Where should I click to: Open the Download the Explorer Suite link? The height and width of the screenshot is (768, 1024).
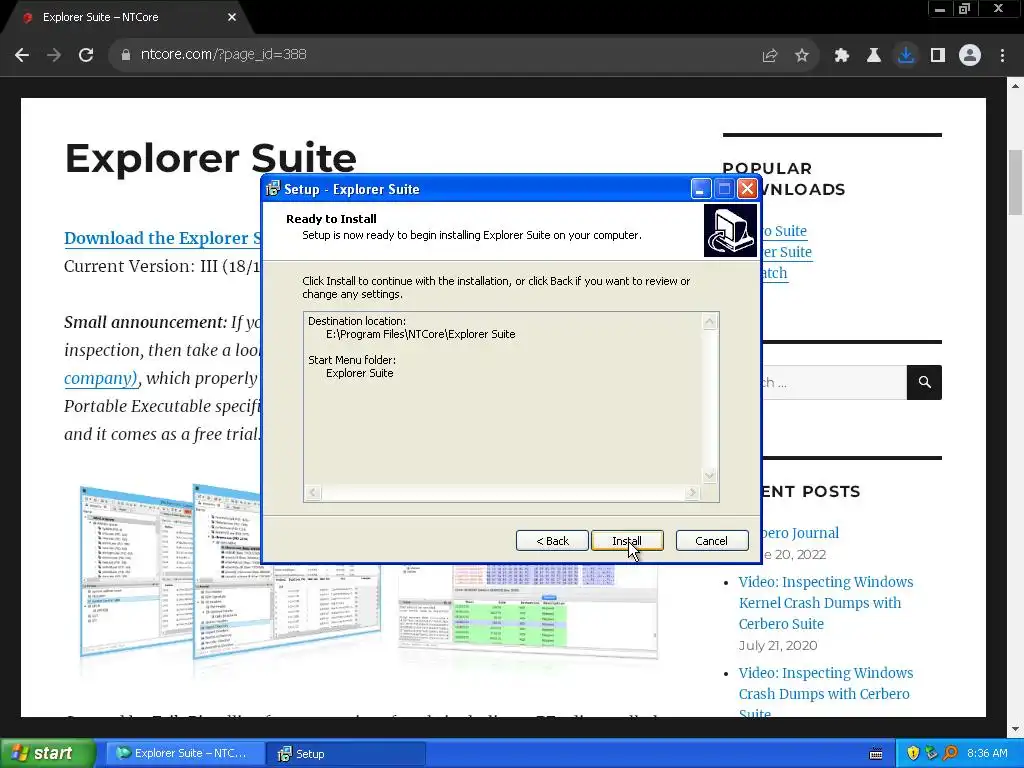[x=162, y=238]
